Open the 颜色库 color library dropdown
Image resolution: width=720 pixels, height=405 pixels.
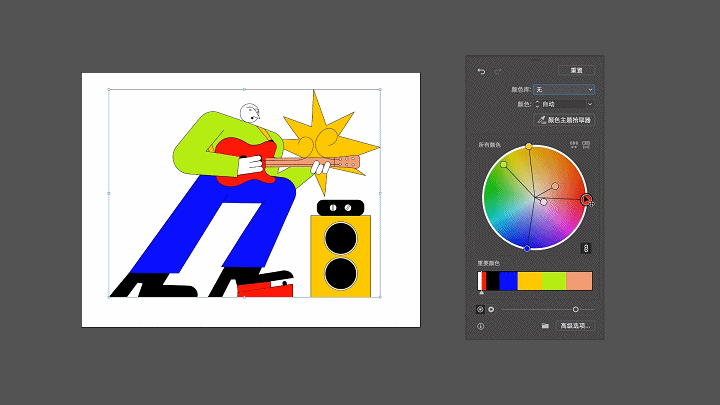pos(563,89)
